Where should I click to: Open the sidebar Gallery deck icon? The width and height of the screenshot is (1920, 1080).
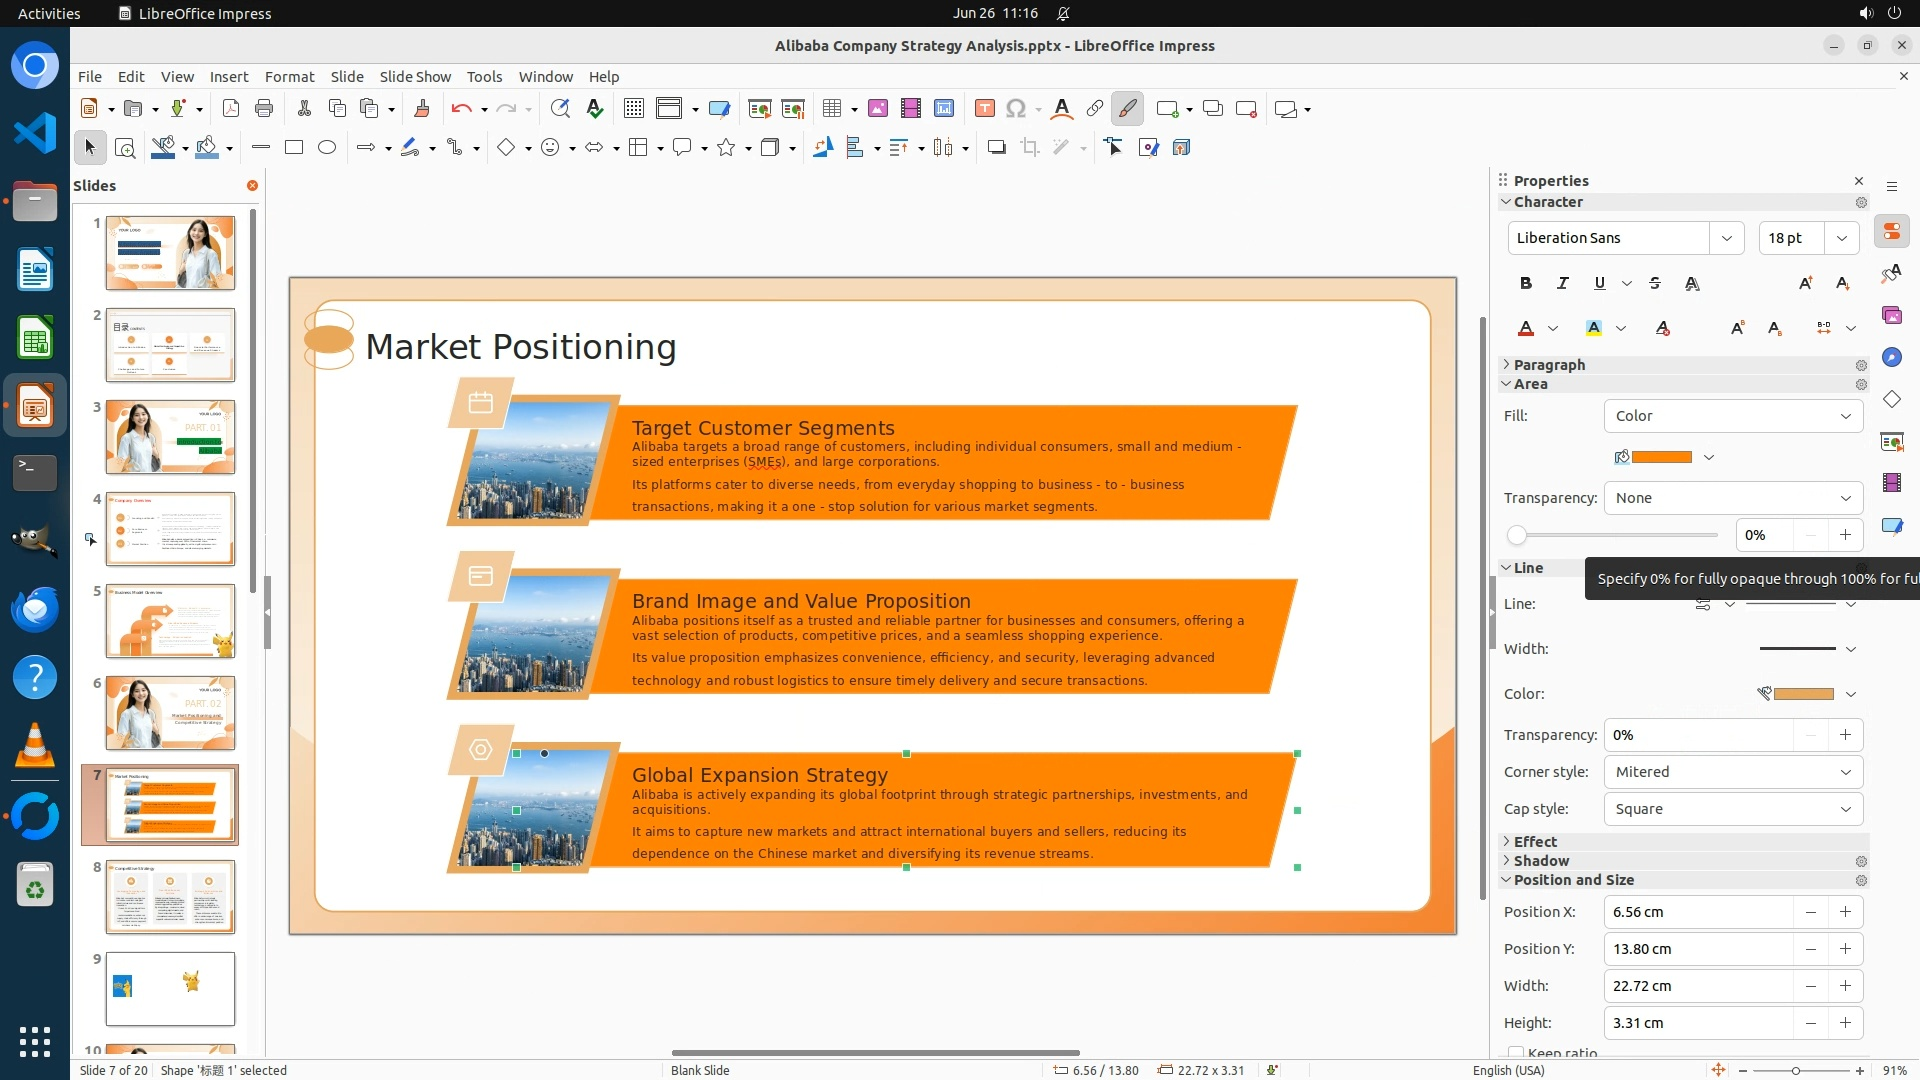tap(1891, 315)
